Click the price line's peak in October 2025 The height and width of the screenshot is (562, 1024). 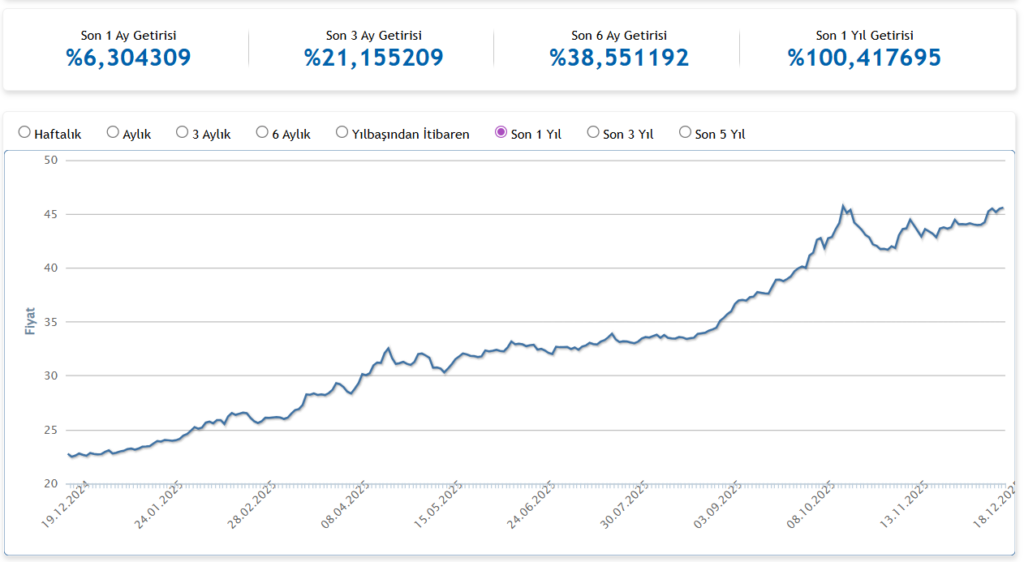tap(843, 206)
